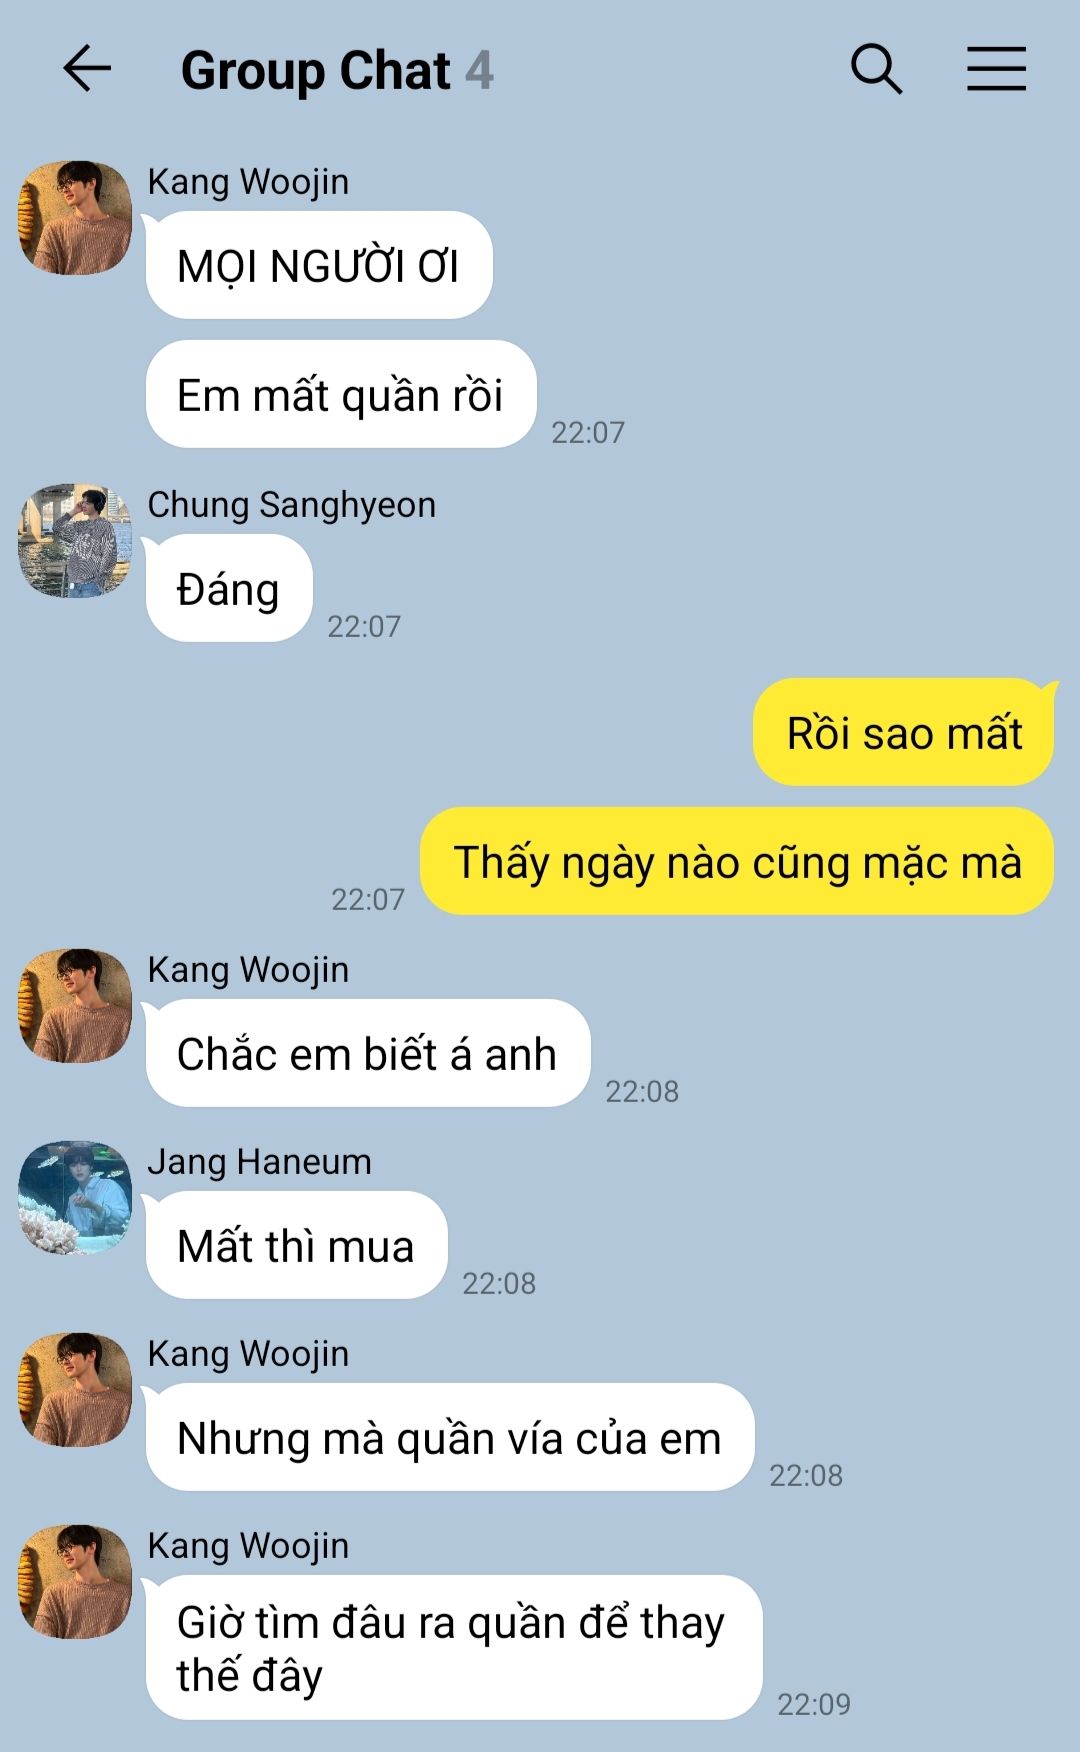Tap the 'Thấy ngày nào cũng mặc mà' message
Screen dimensions: 1080x1752
pos(737,861)
